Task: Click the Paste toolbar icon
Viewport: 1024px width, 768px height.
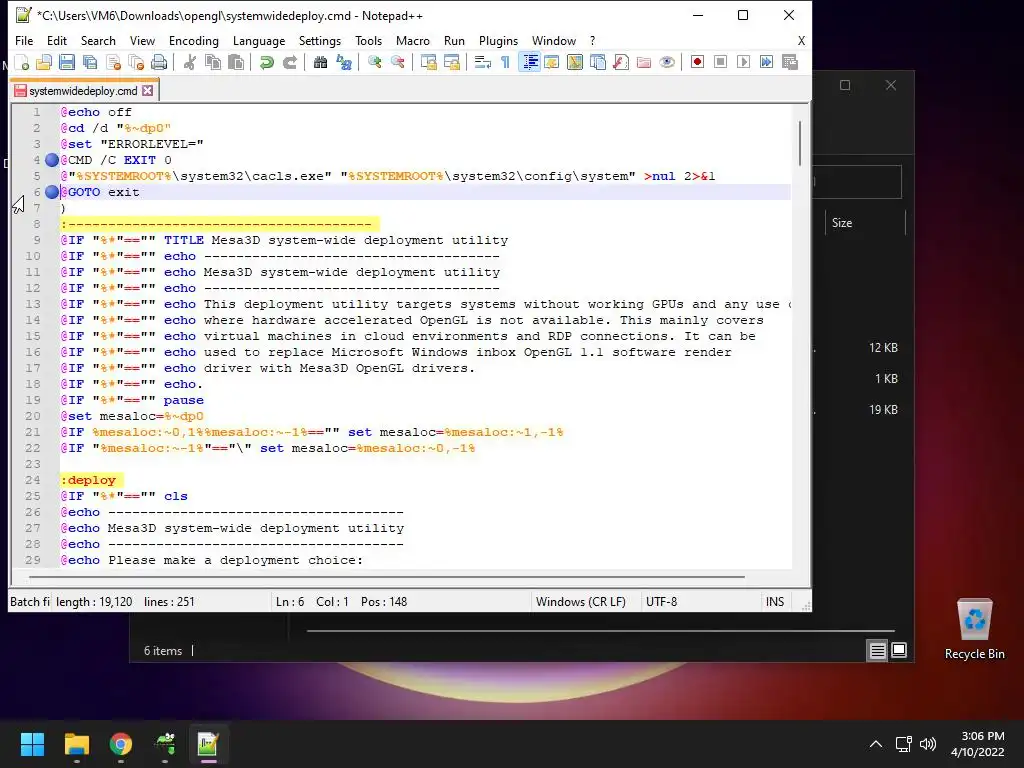Action: pyautogui.click(x=236, y=63)
